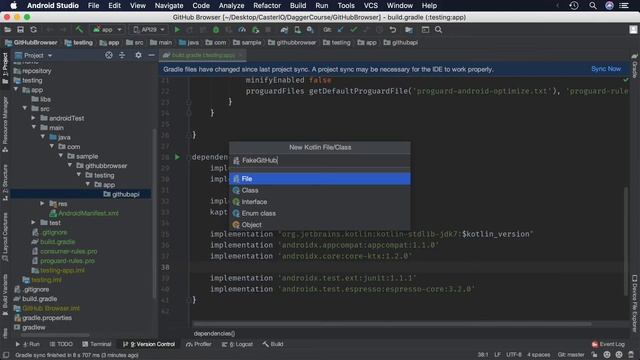
Task: Collapse the main folder arrow
Action: (34, 128)
